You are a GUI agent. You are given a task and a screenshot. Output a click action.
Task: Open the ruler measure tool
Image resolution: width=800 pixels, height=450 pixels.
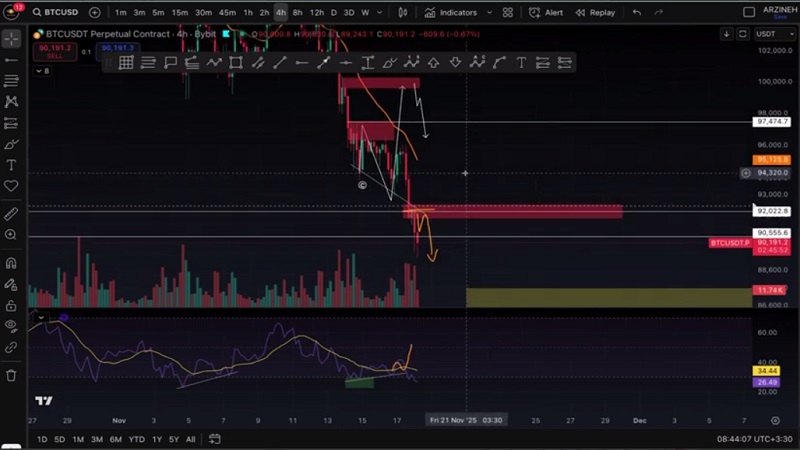tap(12, 214)
